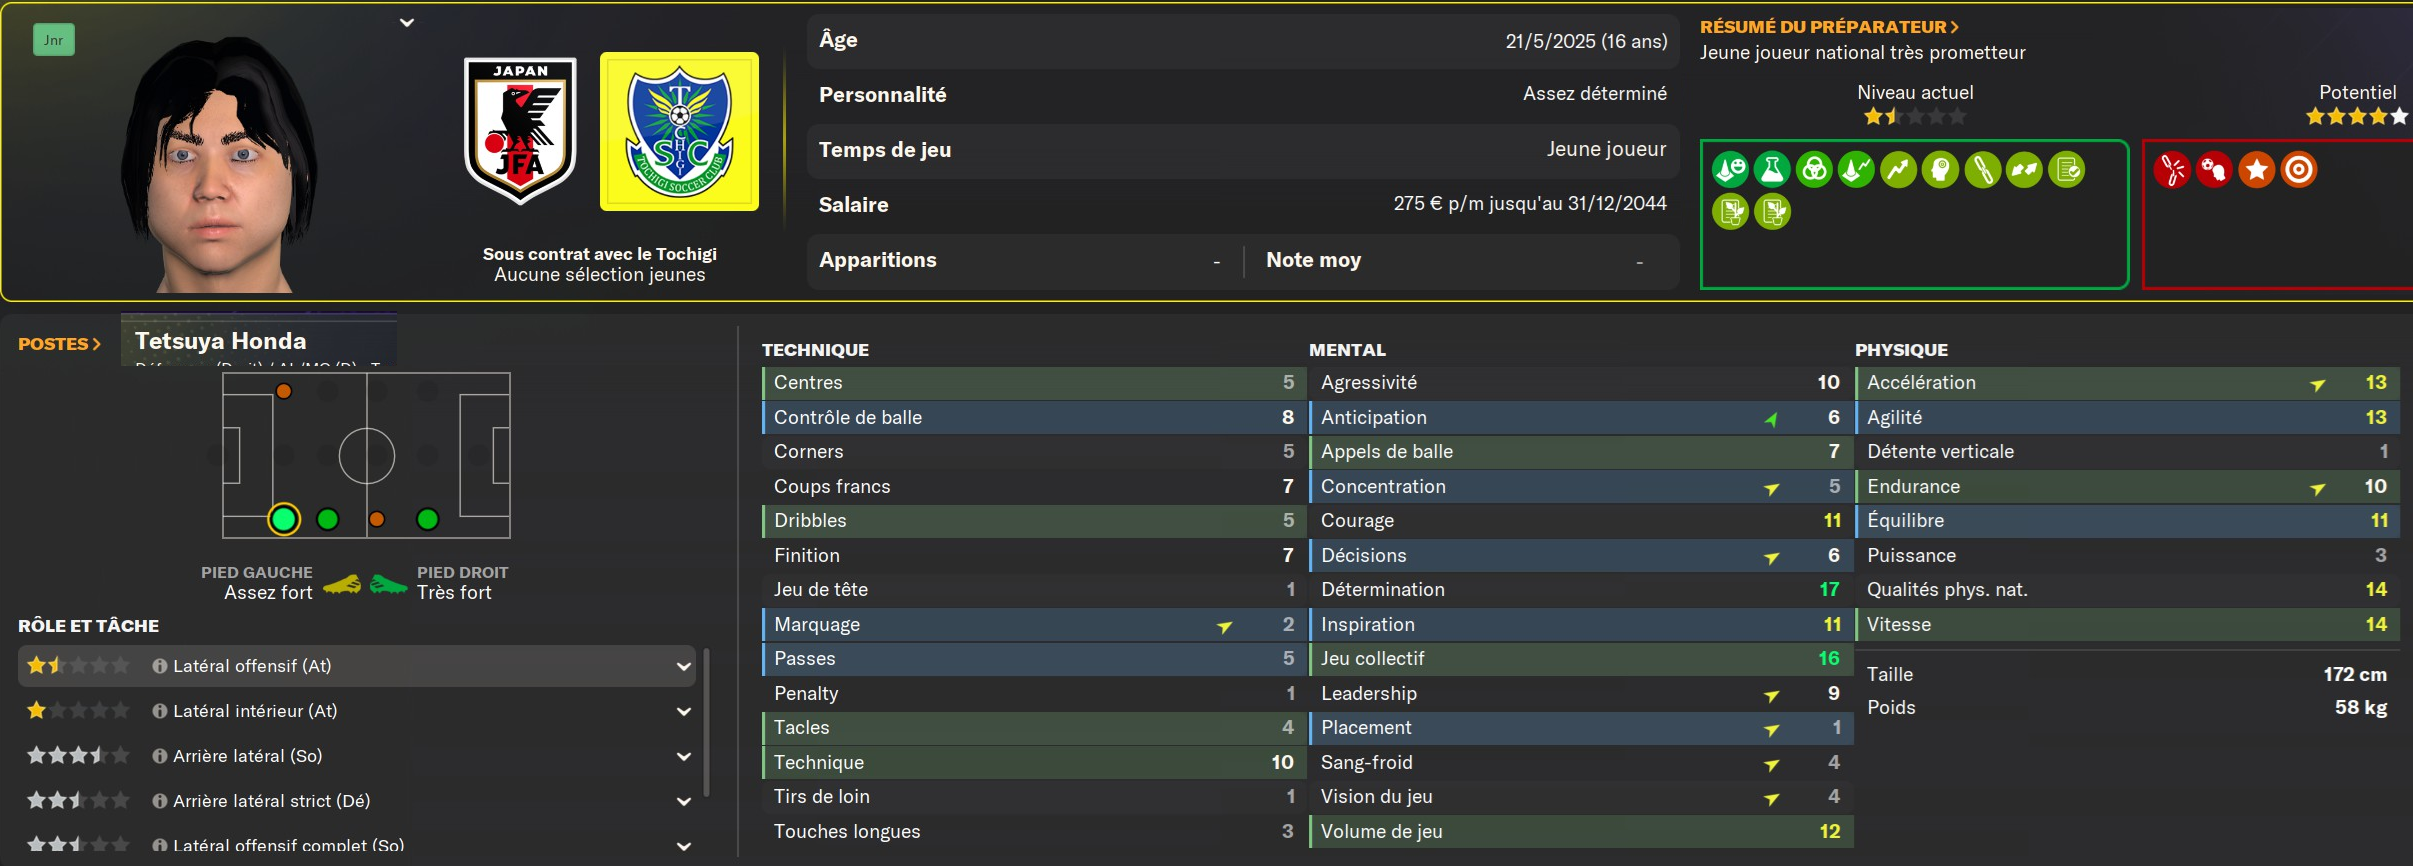This screenshot has height=866, width=2413.
Task: Select the yellow-ringed bright green position dot
Action: pos(284,519)
